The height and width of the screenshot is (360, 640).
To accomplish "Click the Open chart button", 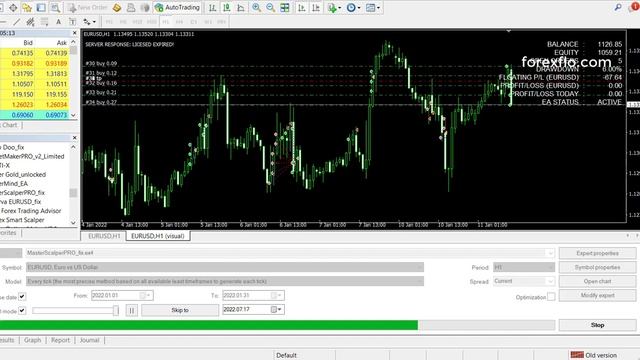I will (597, 281).
